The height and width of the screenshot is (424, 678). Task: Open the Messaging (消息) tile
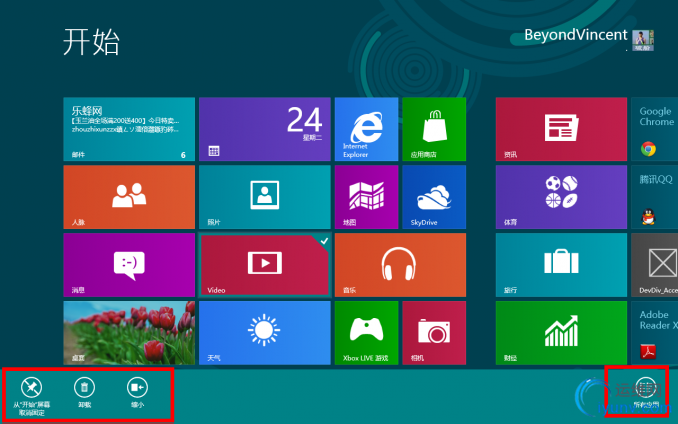[129, 265]
